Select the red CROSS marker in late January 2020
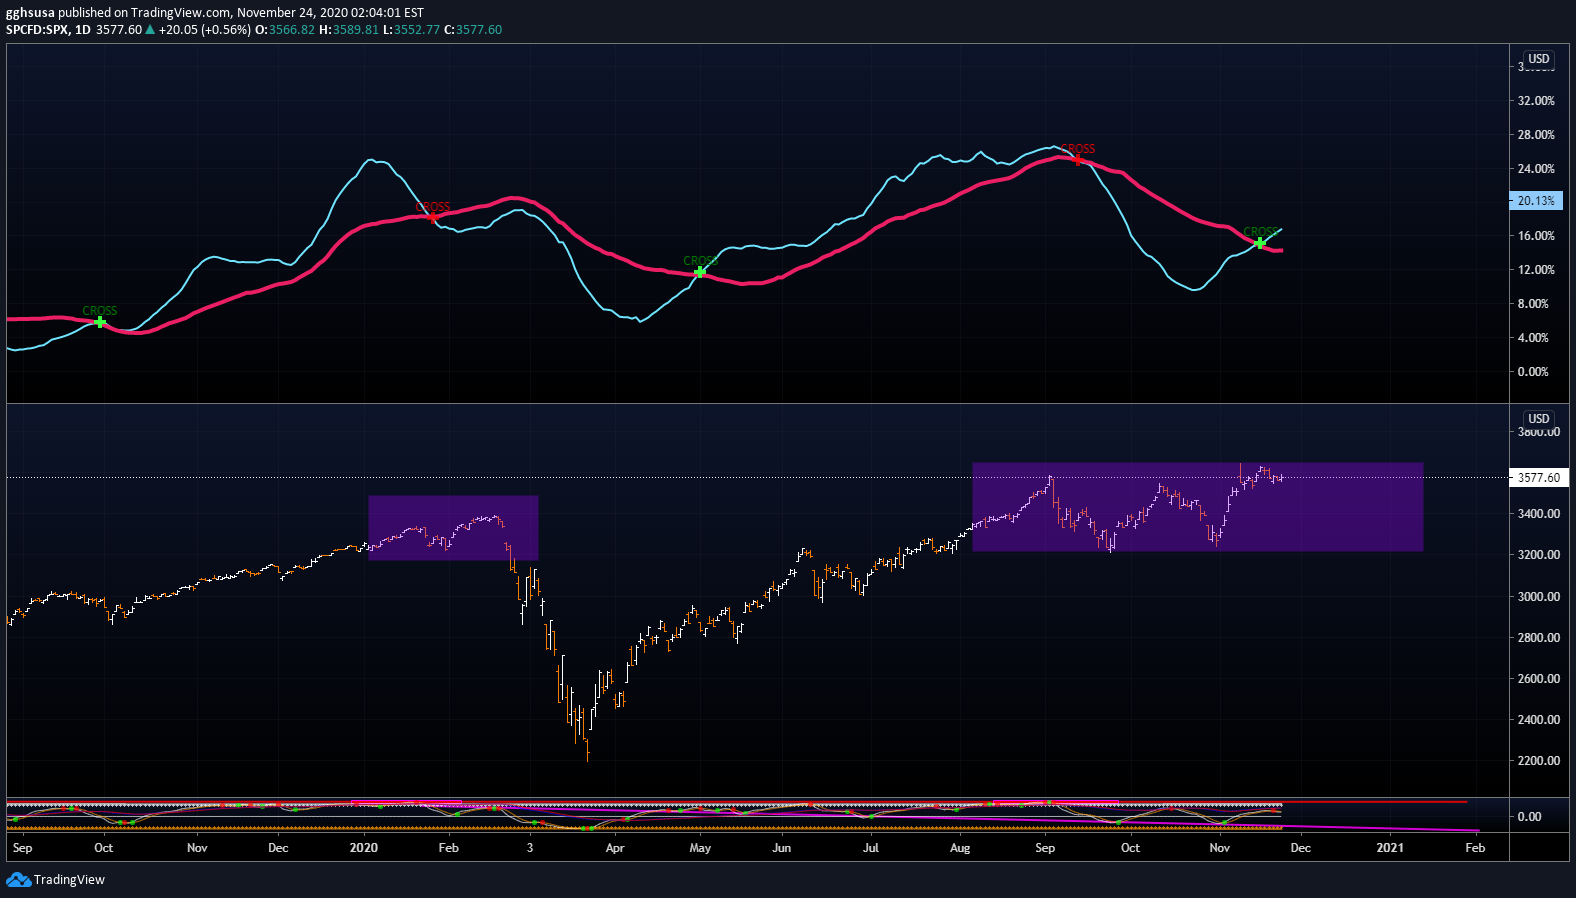The height and width of the screenshot is (898, 1576). click(434, 216)
